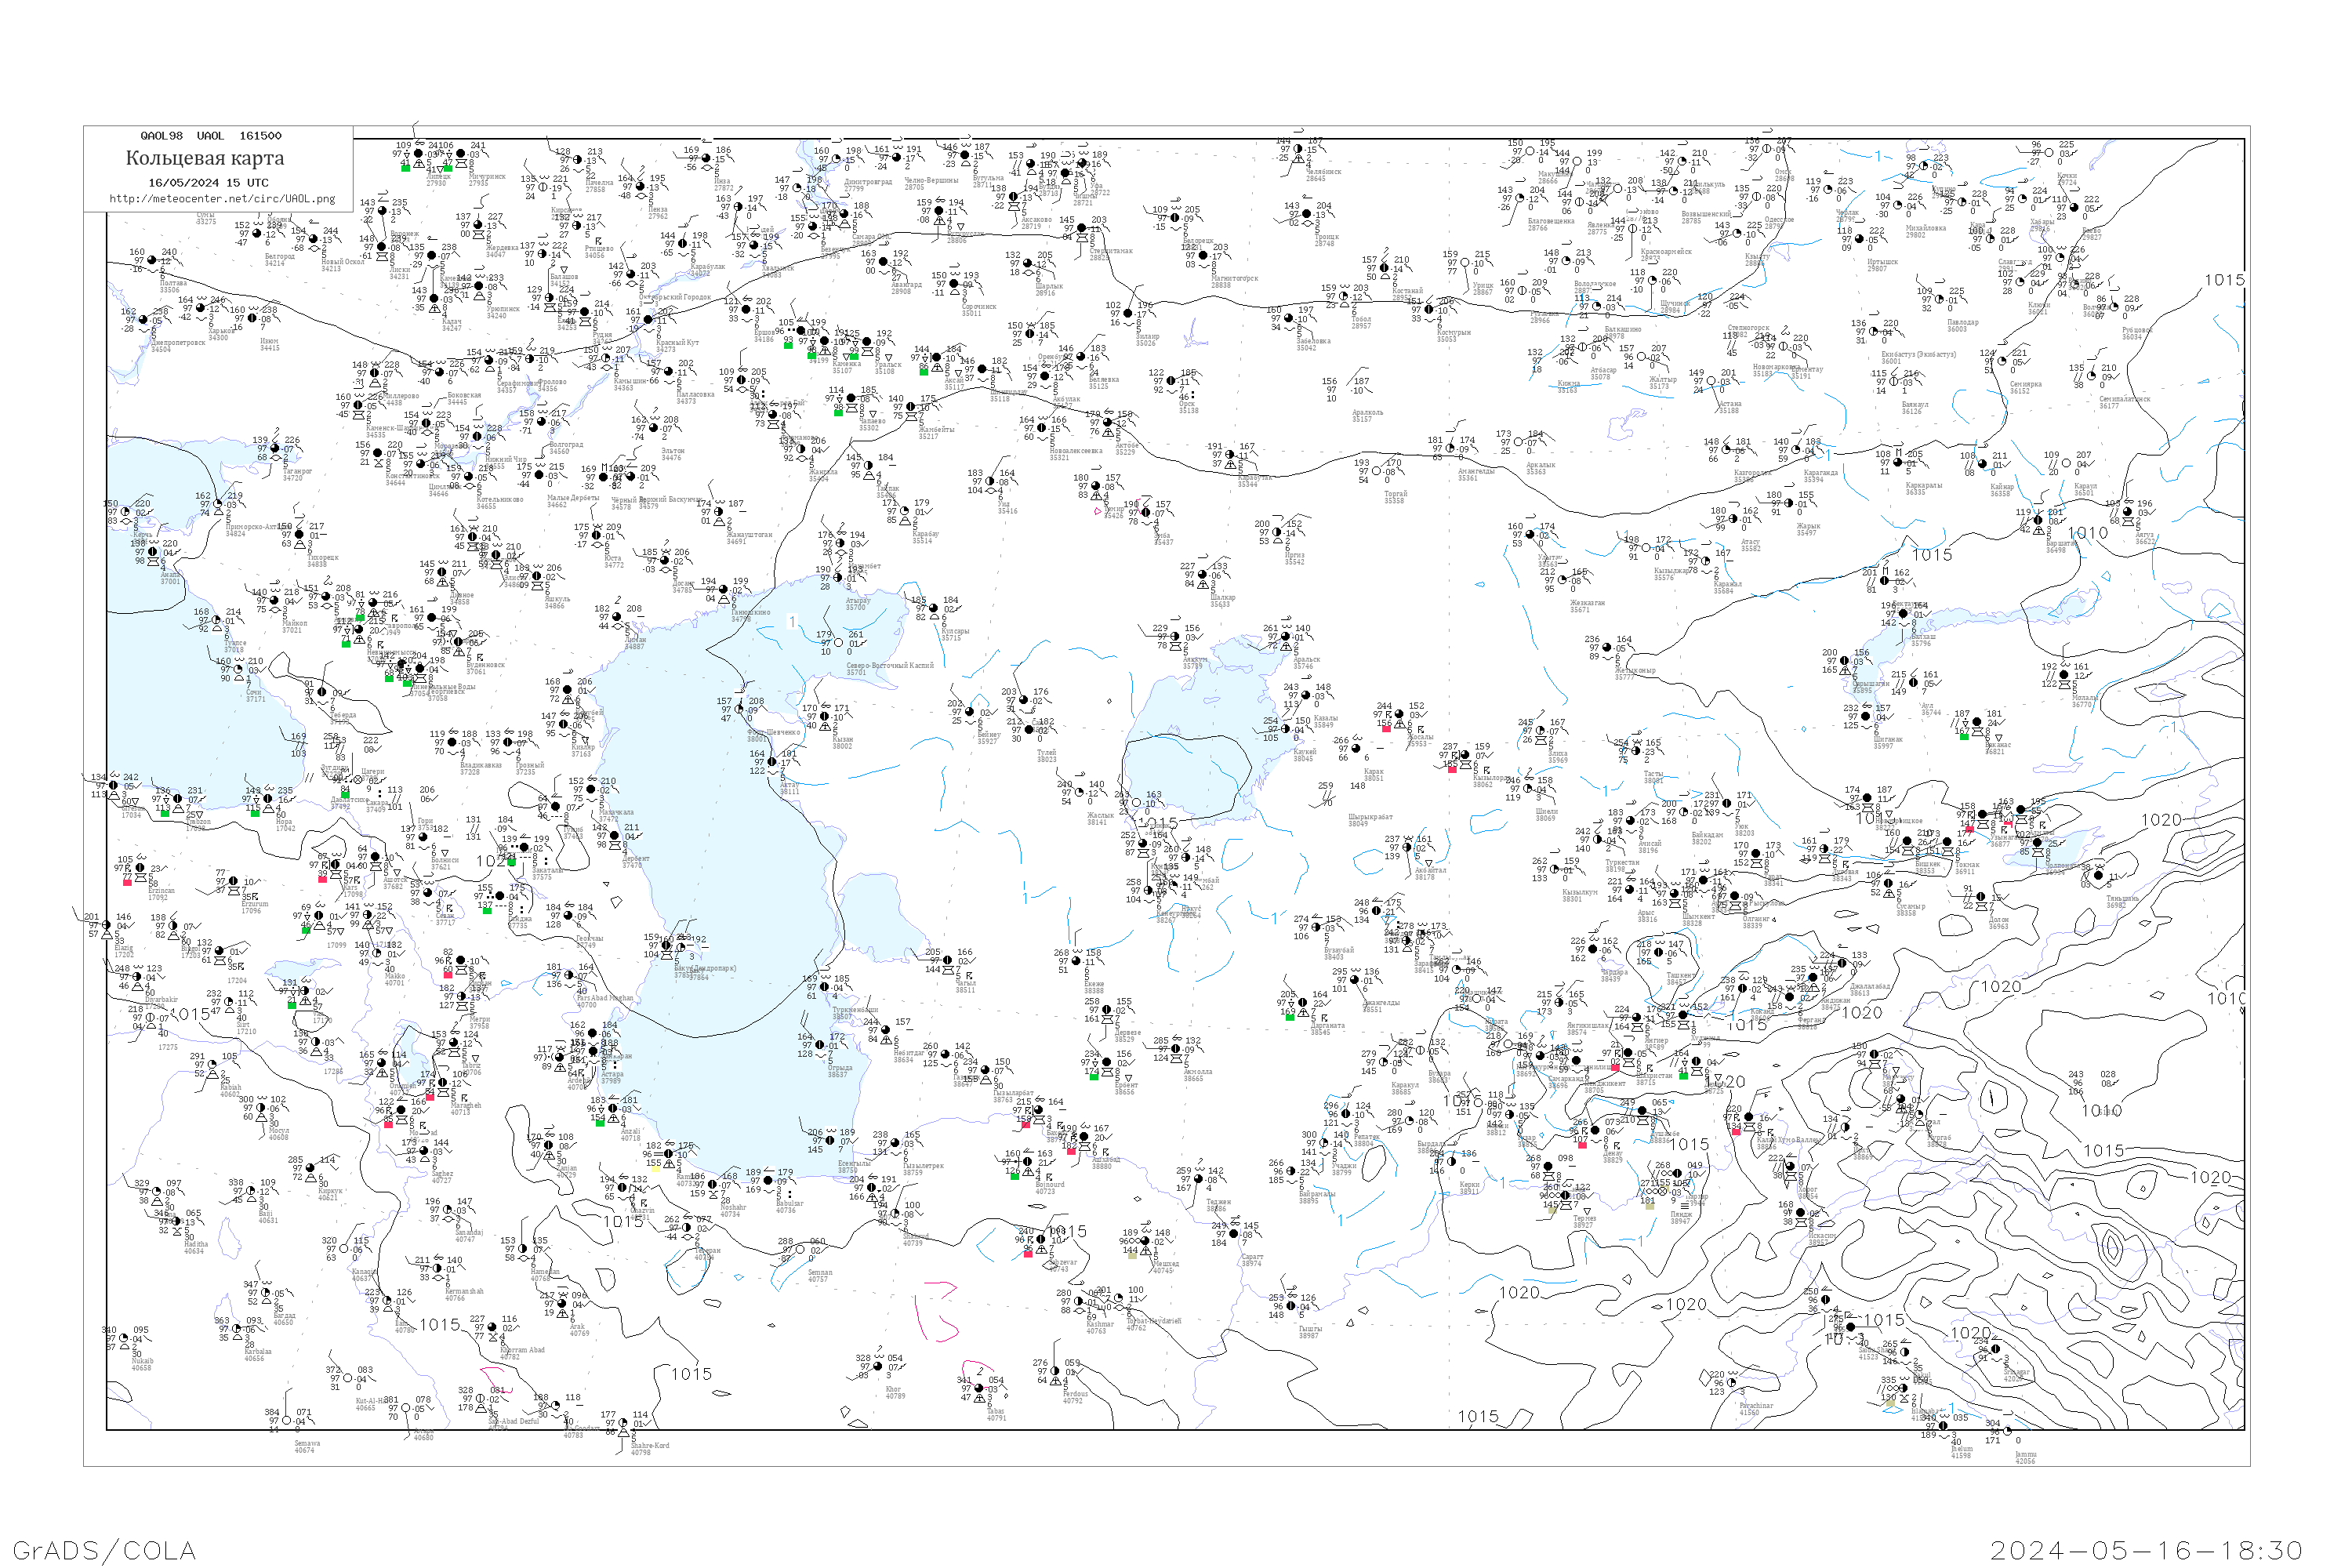Click the 2024-05-16-18:30 timestamp text
This screenshot has height=1568, width=2352.
pos(2146,1550)
